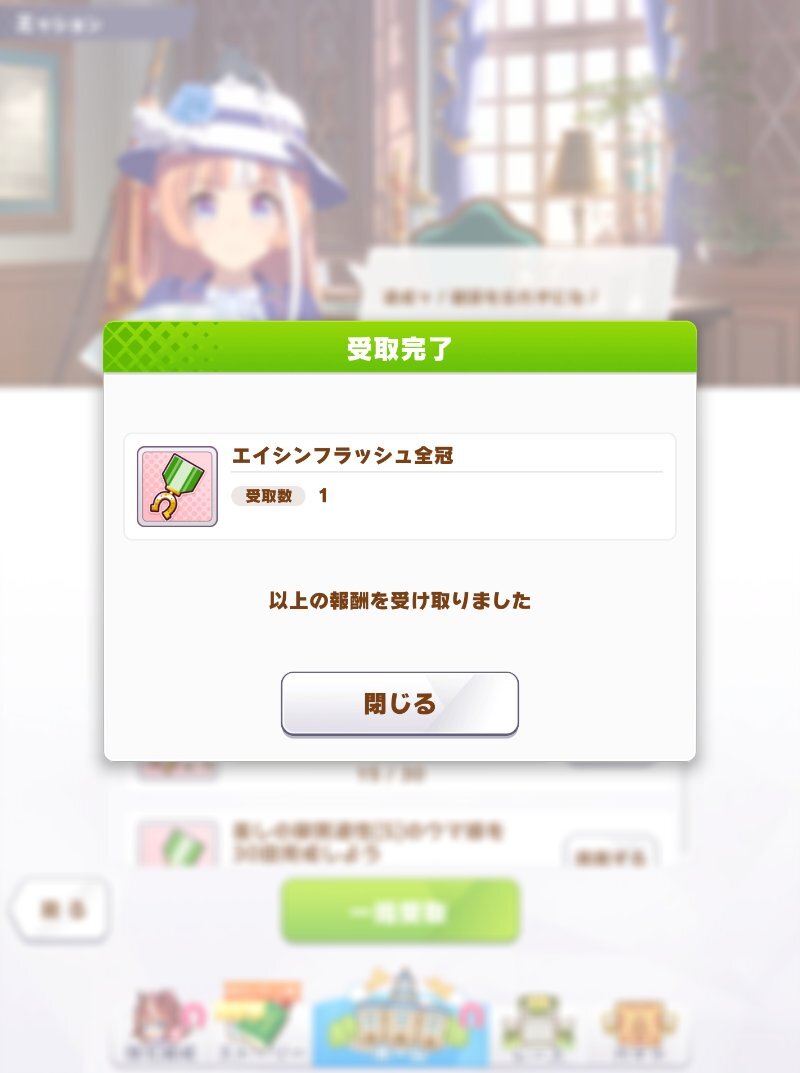Image resolution: width=800 pixels, height=1073 pixels.
Task: Click the 受取数 count label
Action: (268, 495)
